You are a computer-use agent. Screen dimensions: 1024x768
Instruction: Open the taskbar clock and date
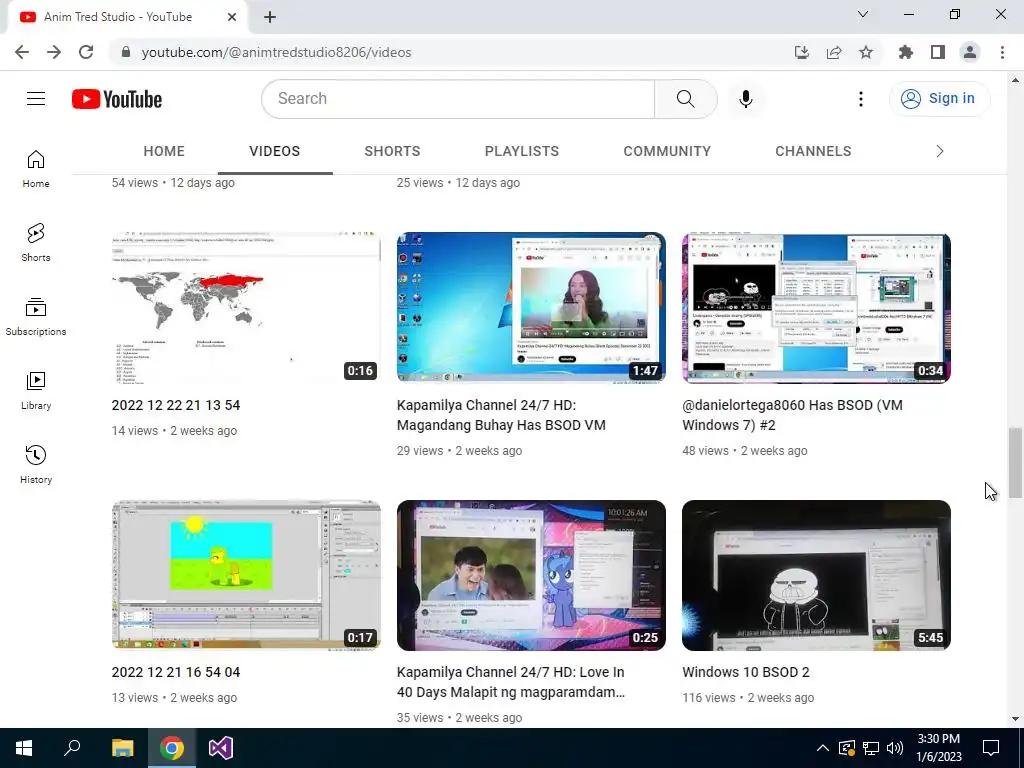[x=939, y=748]
